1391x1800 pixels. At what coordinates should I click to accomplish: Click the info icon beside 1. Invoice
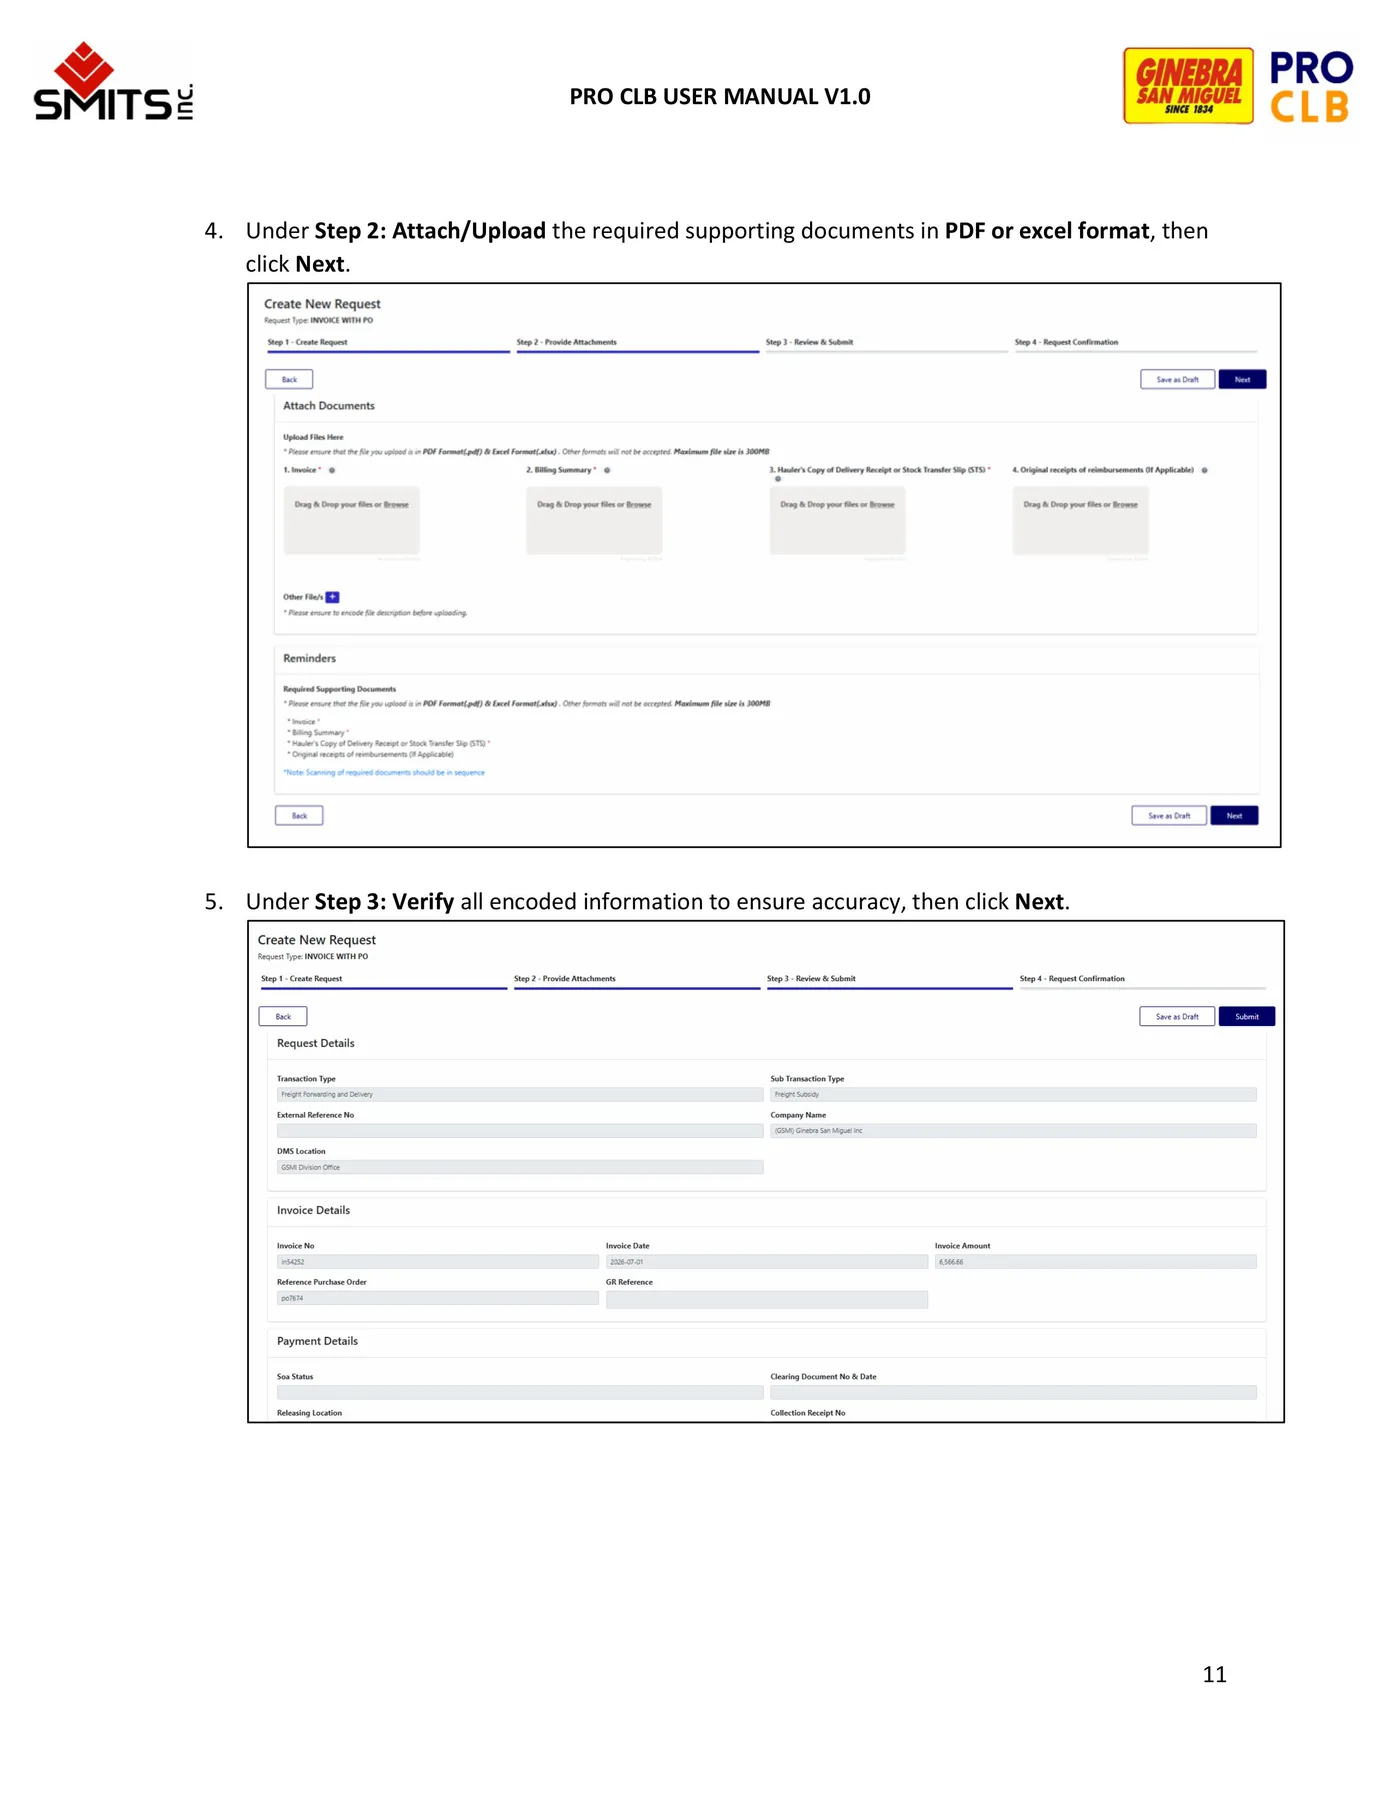332,470
